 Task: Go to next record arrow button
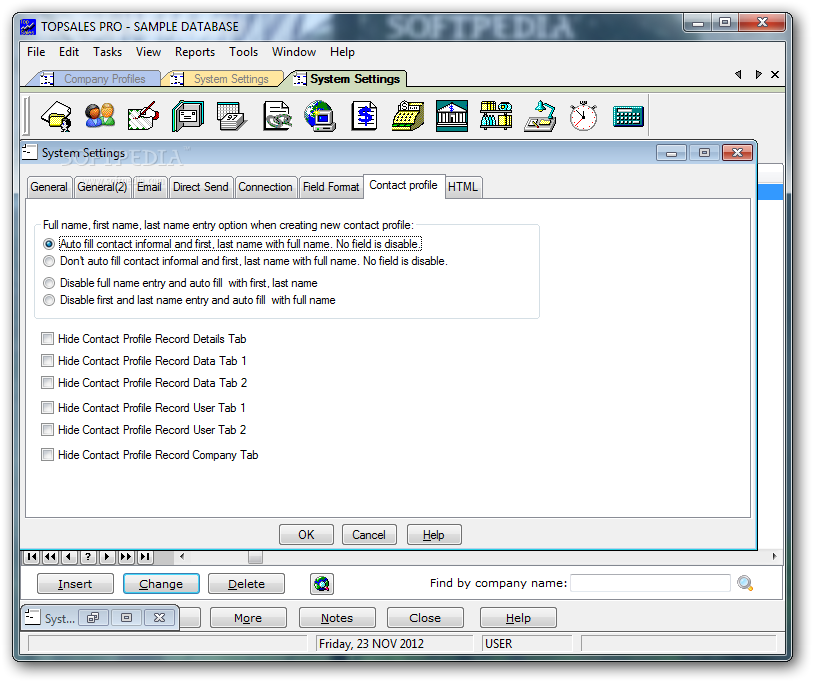coord(107,557)
